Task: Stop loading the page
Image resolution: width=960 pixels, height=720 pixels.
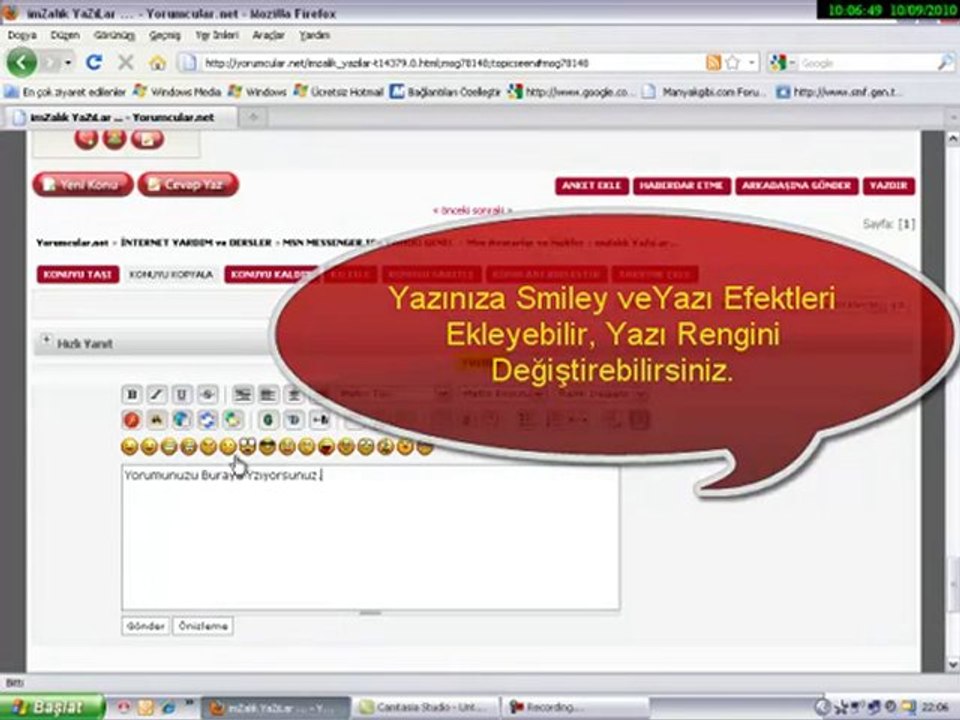Action: (126, 62)
